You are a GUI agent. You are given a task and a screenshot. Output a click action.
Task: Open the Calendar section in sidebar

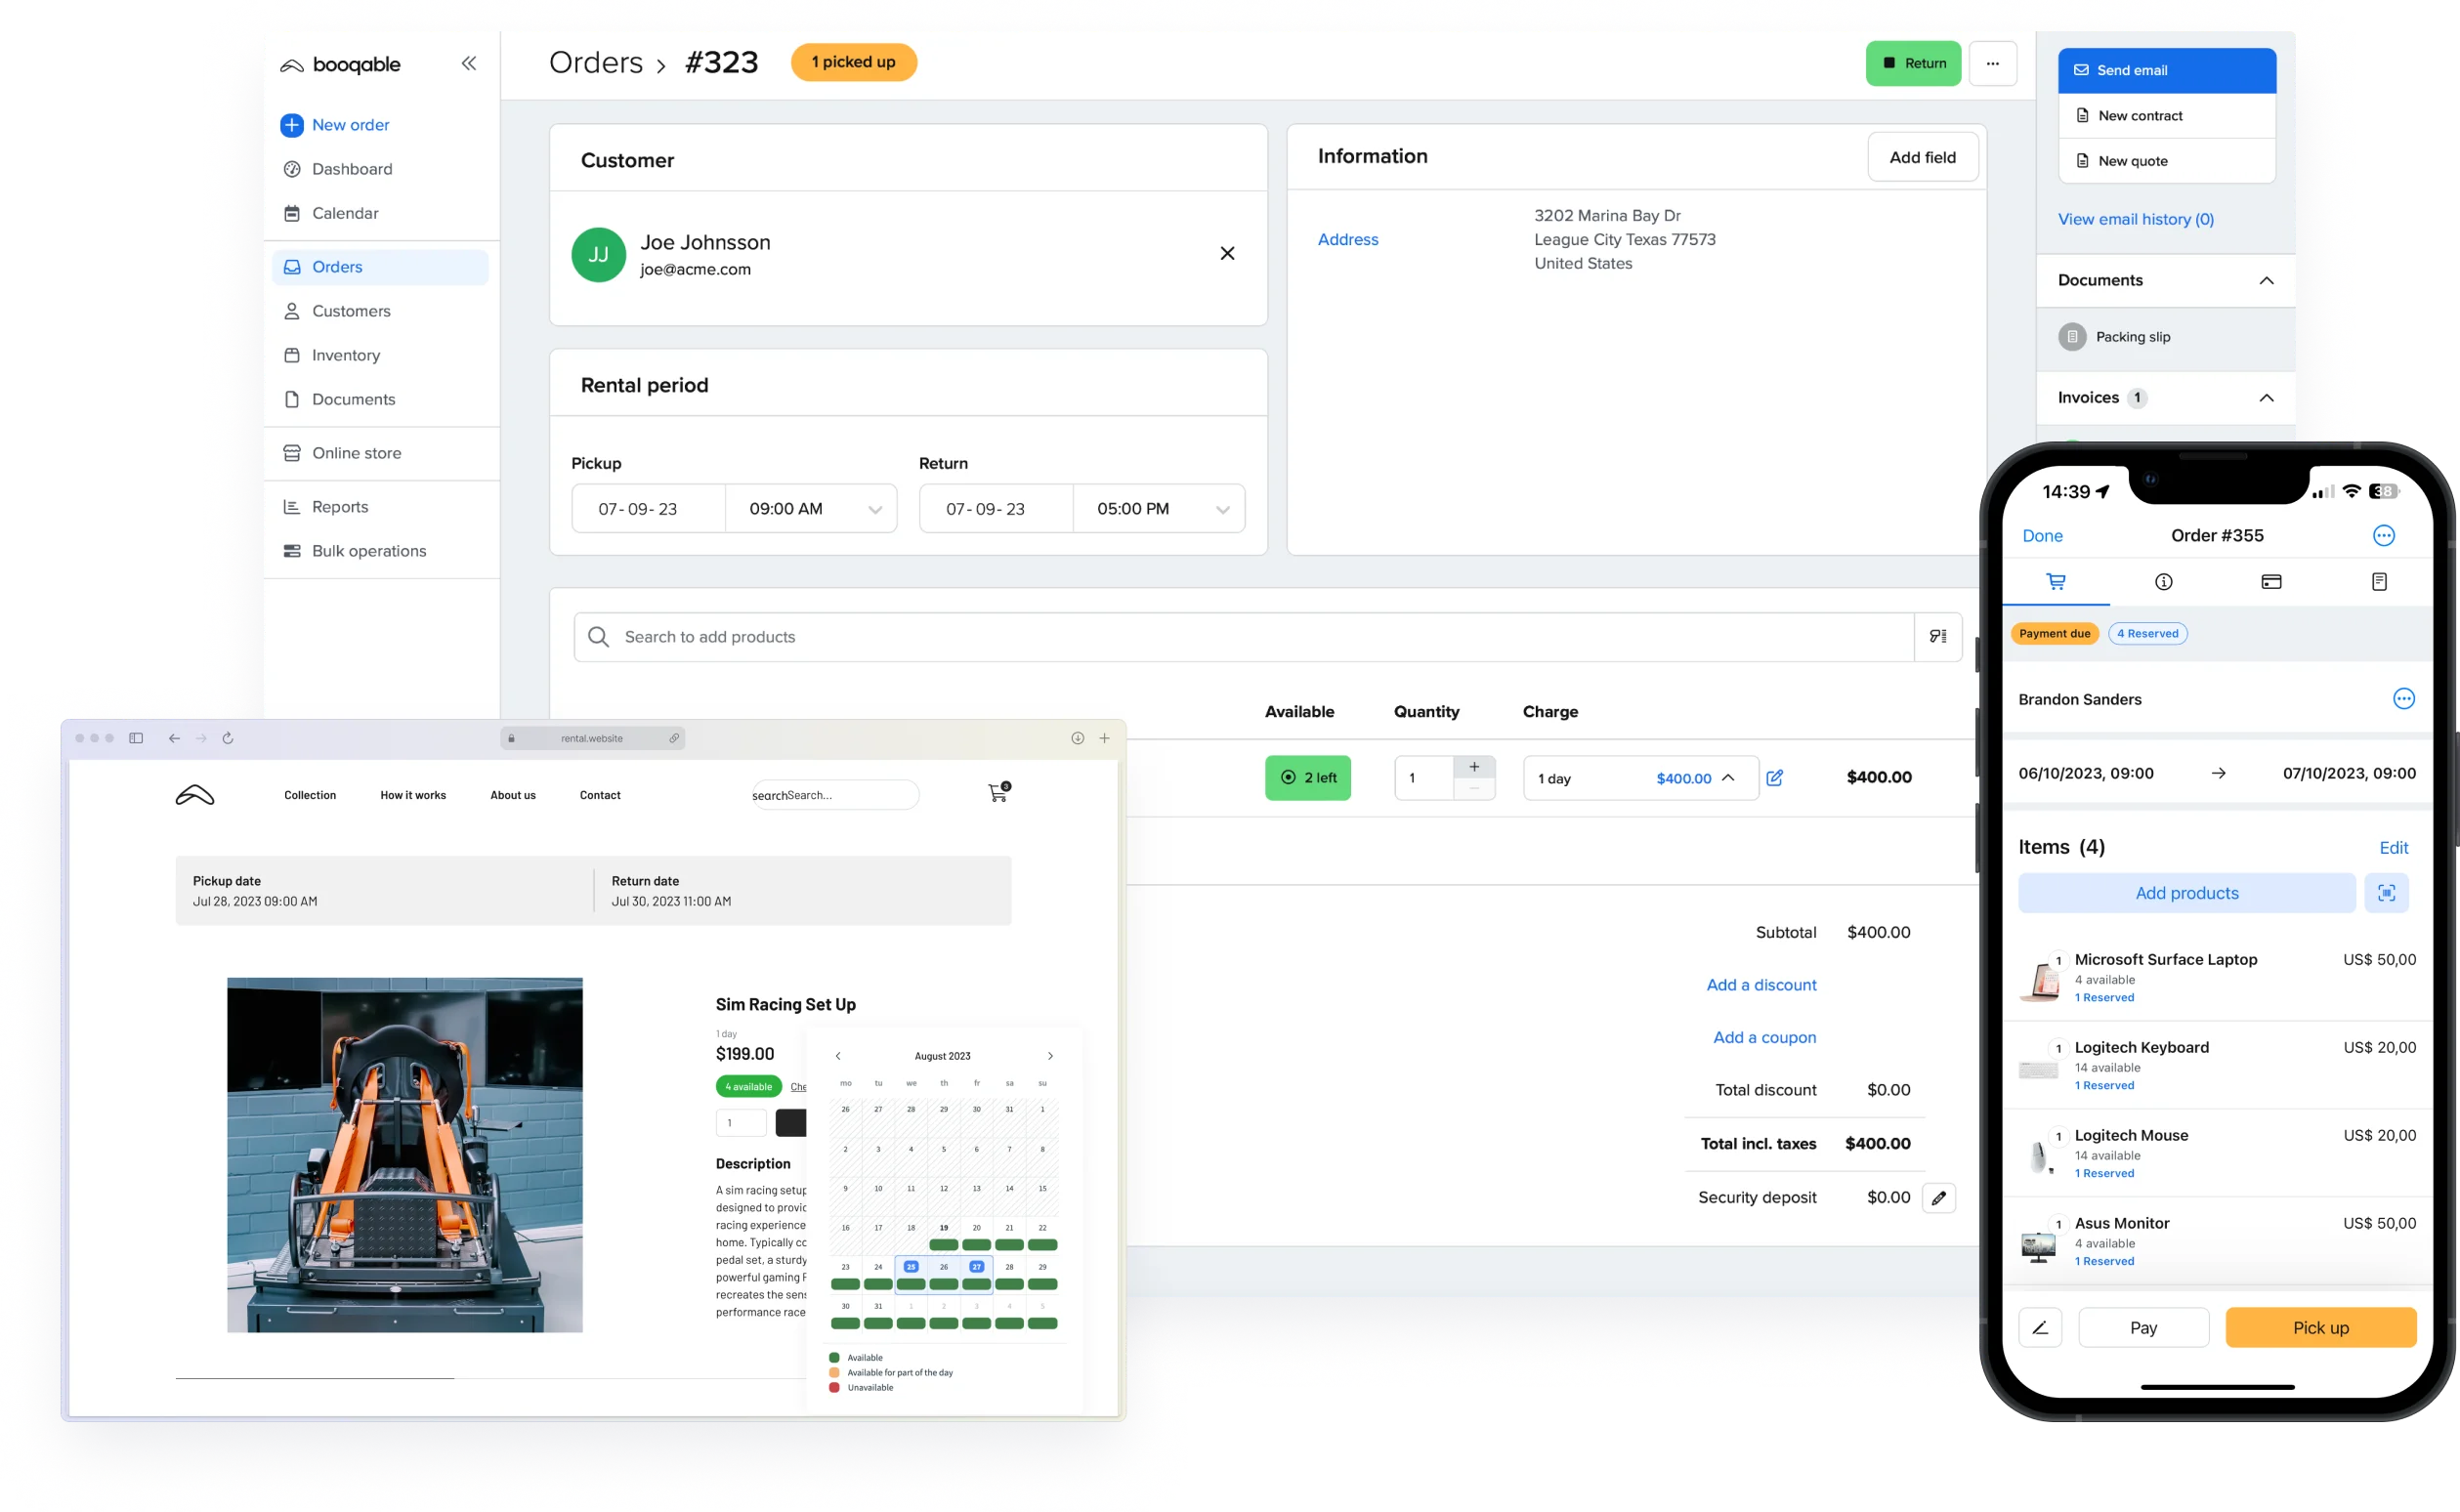345,211
